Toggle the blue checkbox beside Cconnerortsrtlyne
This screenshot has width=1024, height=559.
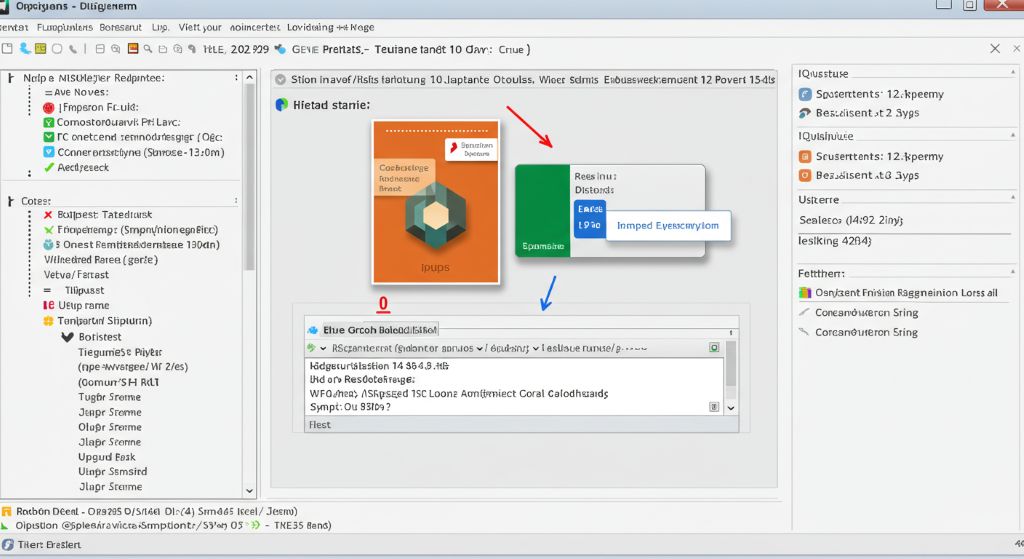coord(48,152)
